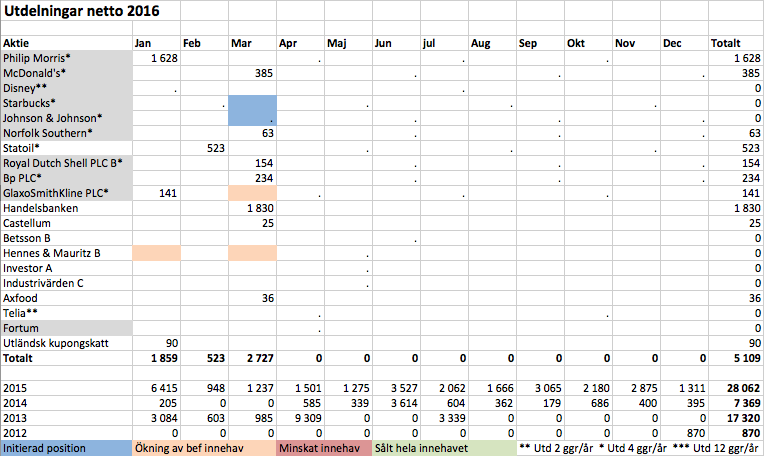764x456 pixels.
Task: Select the 2015 total 28 062
Action: pyautogui.click(x=736, y=388)
